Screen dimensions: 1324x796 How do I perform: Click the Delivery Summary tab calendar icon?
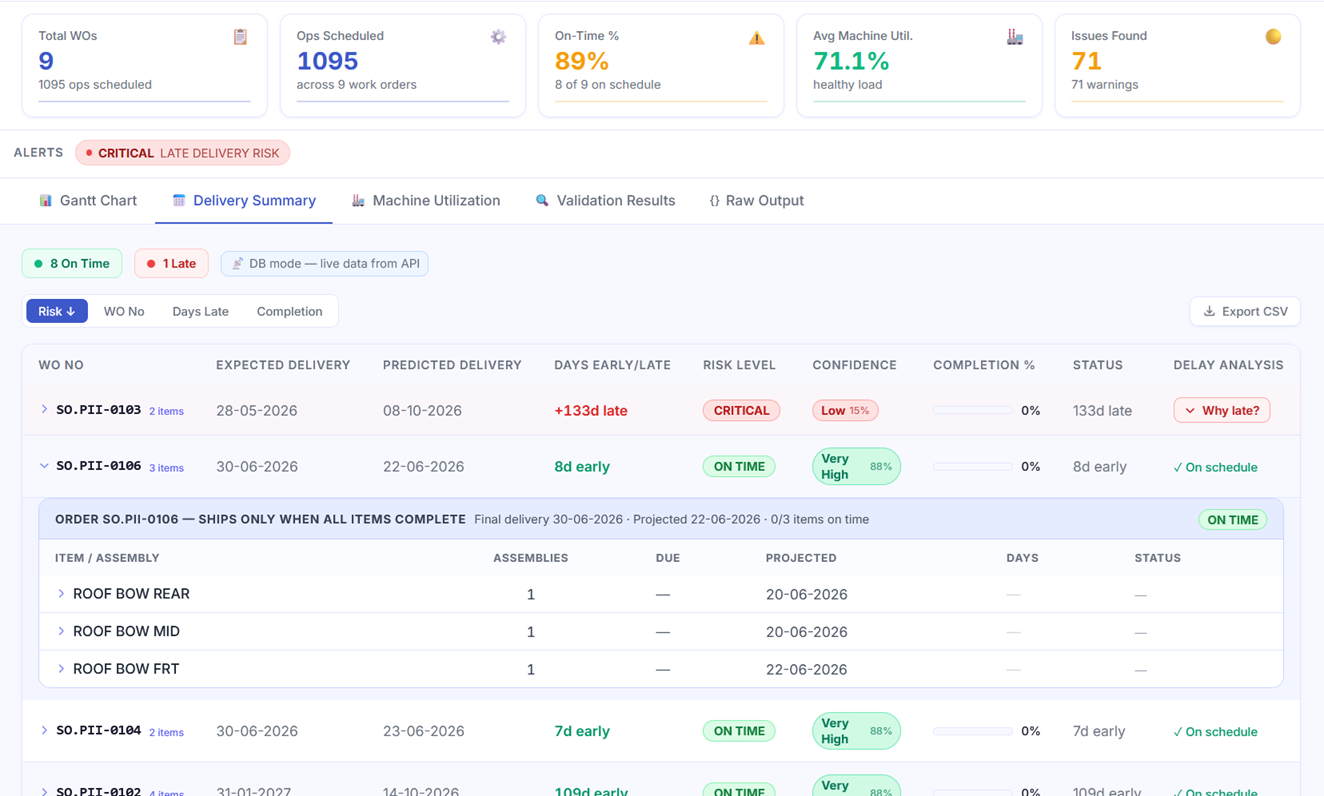pyautogui.click(x=179, y=200)
